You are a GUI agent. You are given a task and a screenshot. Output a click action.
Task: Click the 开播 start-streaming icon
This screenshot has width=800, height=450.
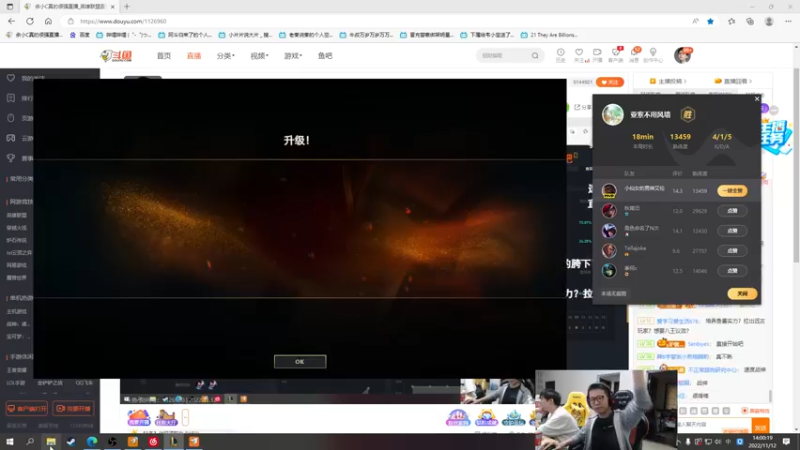(x=597, y=55)
